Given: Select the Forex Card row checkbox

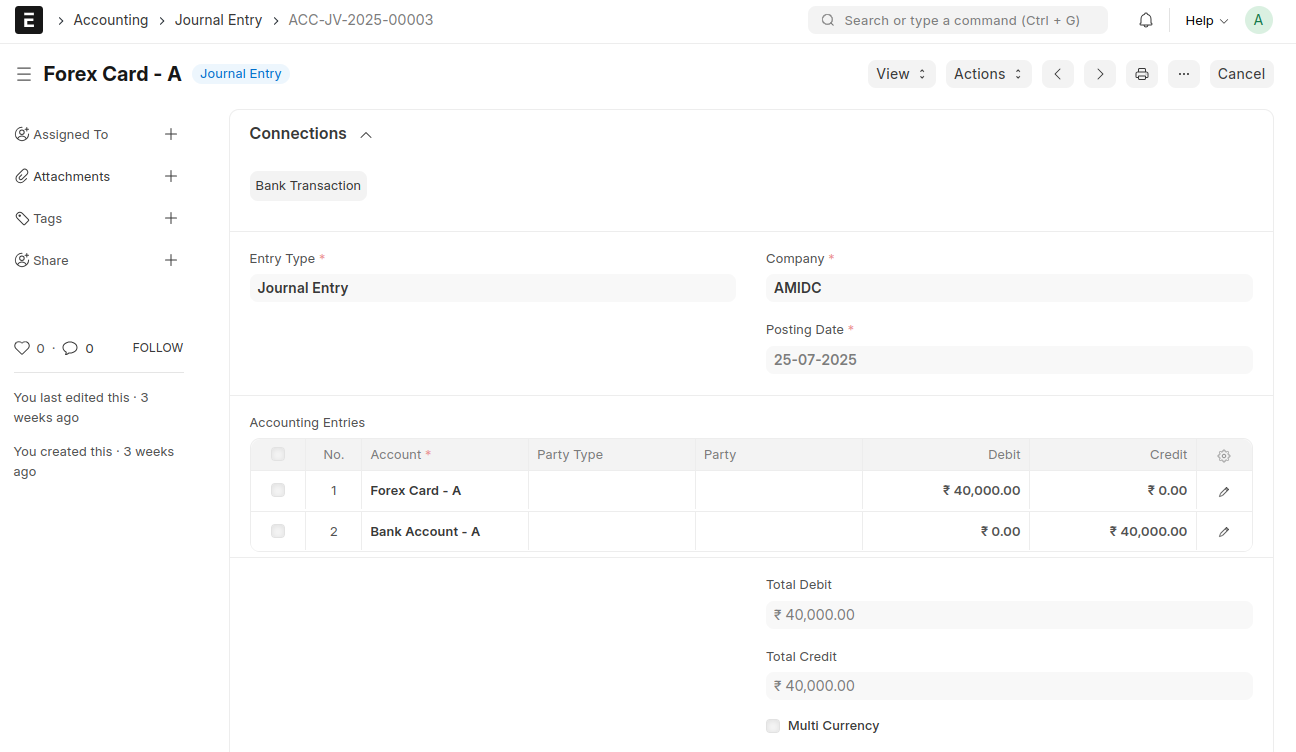Looking at the screenshot, I should [278, 490].
